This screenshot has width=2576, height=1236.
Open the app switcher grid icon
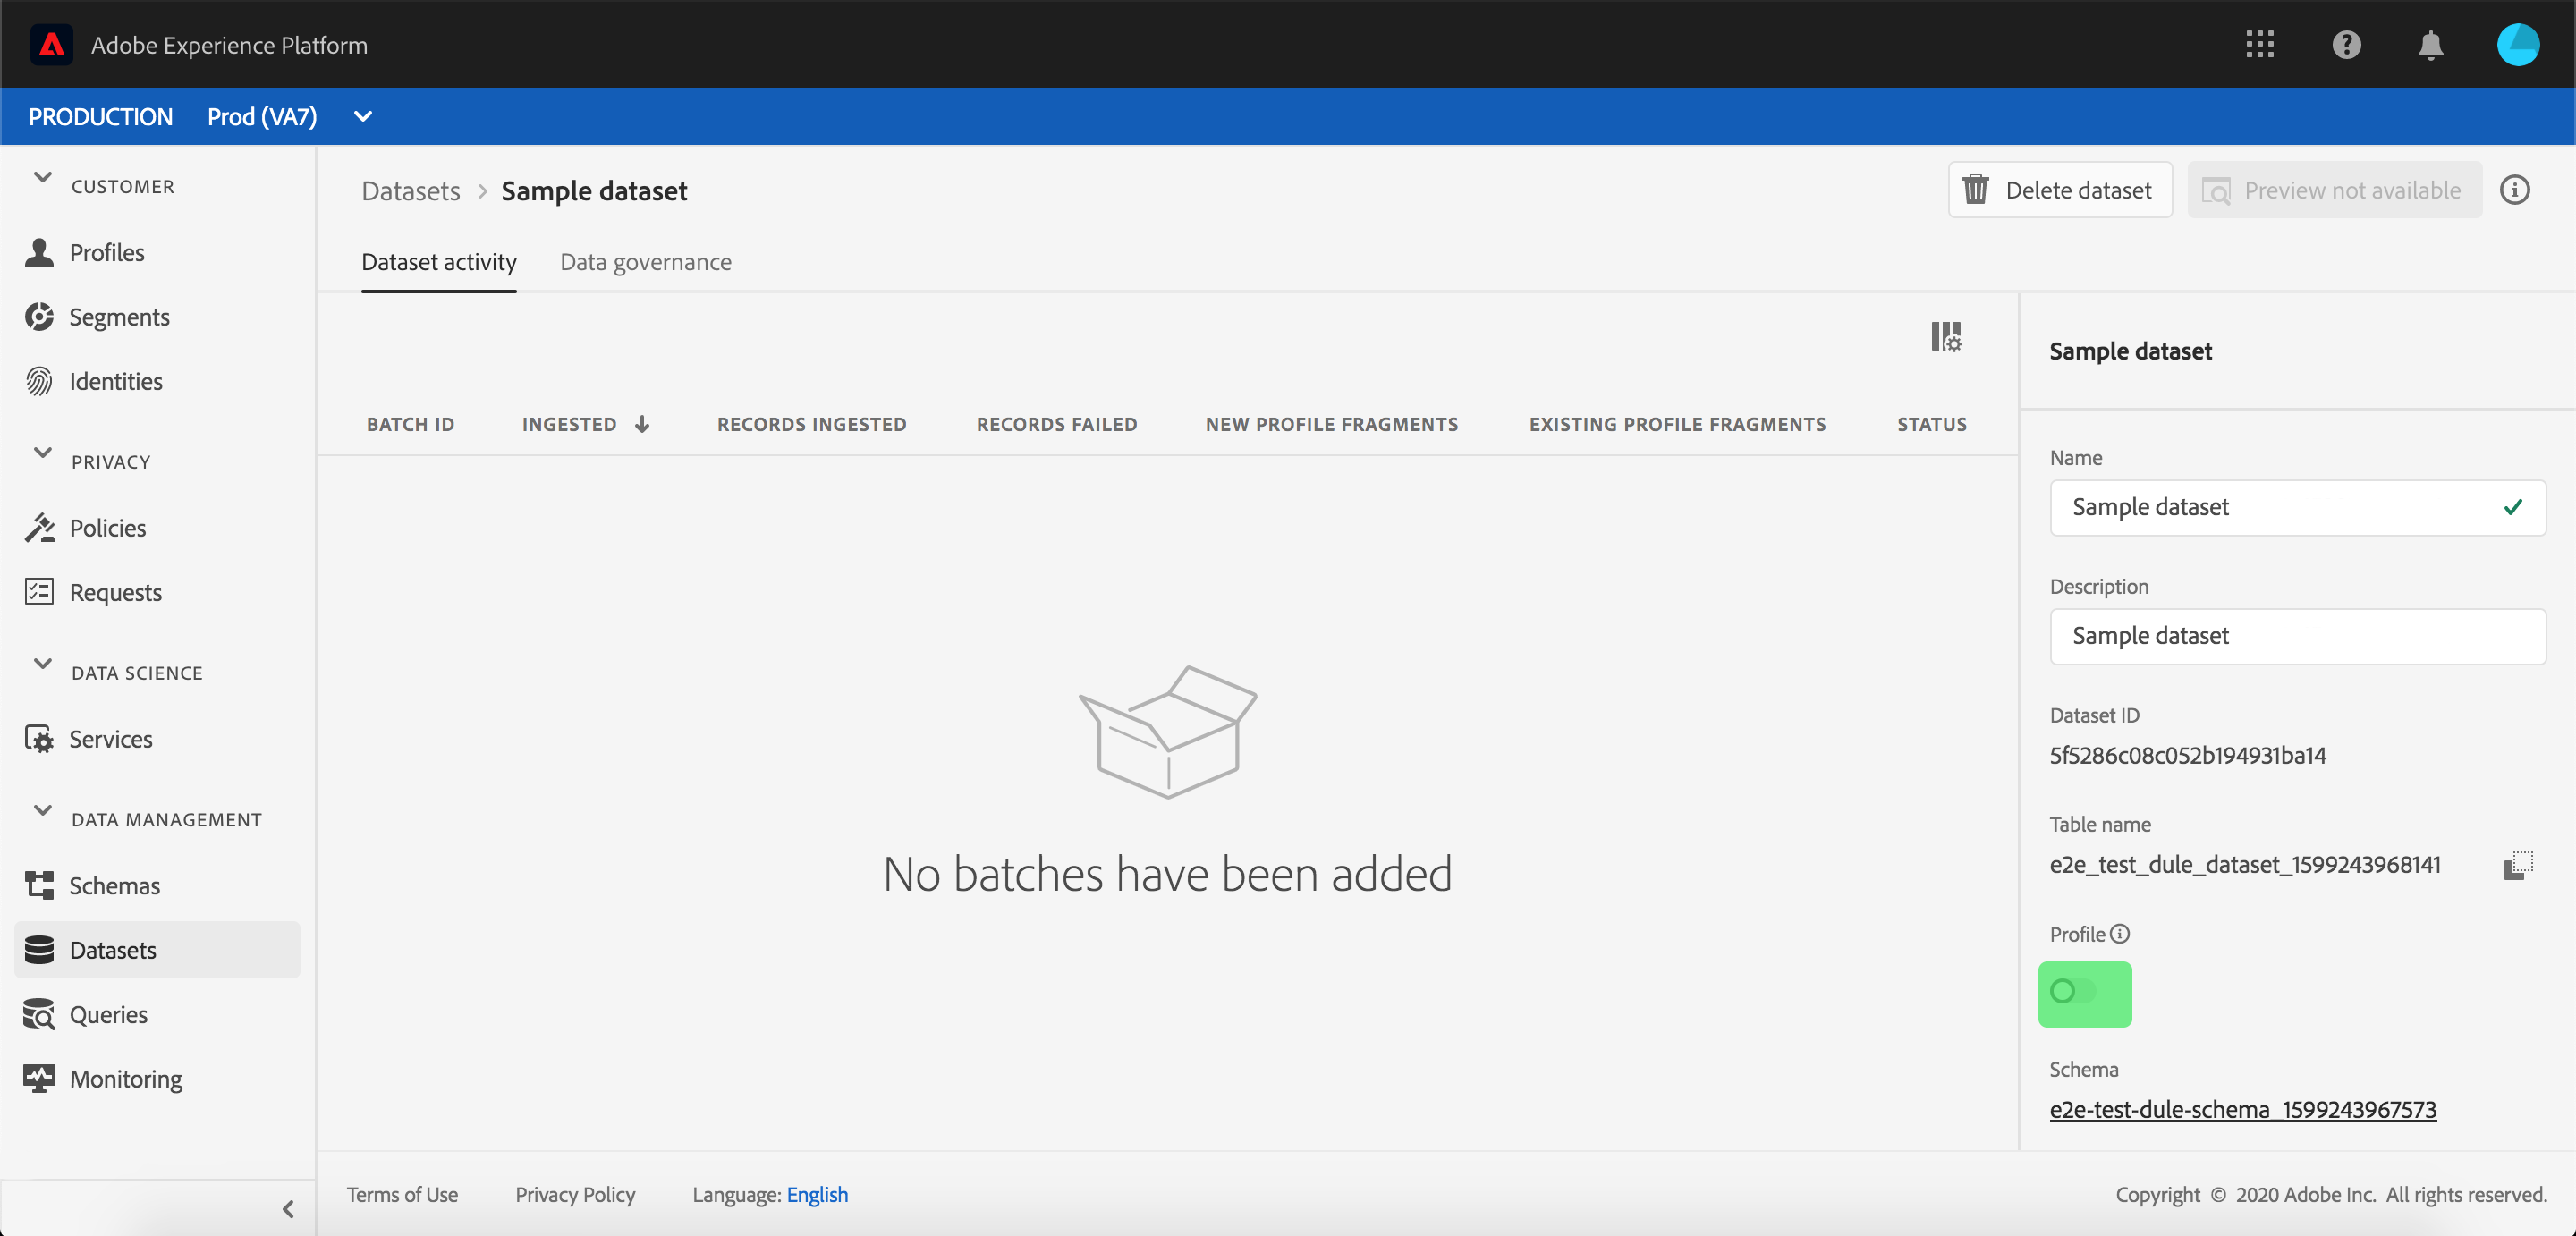click(2259, 44)
